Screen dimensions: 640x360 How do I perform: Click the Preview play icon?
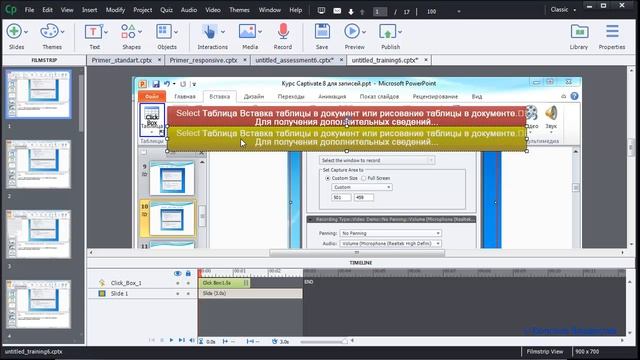pyautogui.click(x=352, y=31)
